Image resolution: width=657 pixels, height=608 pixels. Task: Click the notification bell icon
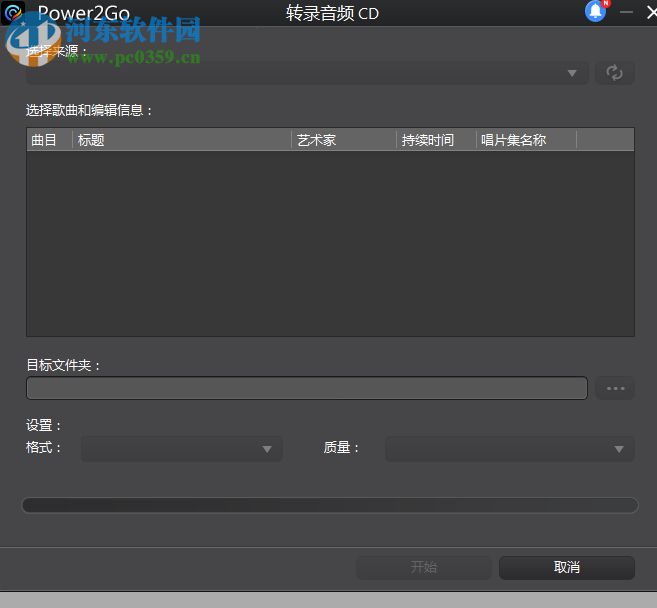tap(596, 11)
